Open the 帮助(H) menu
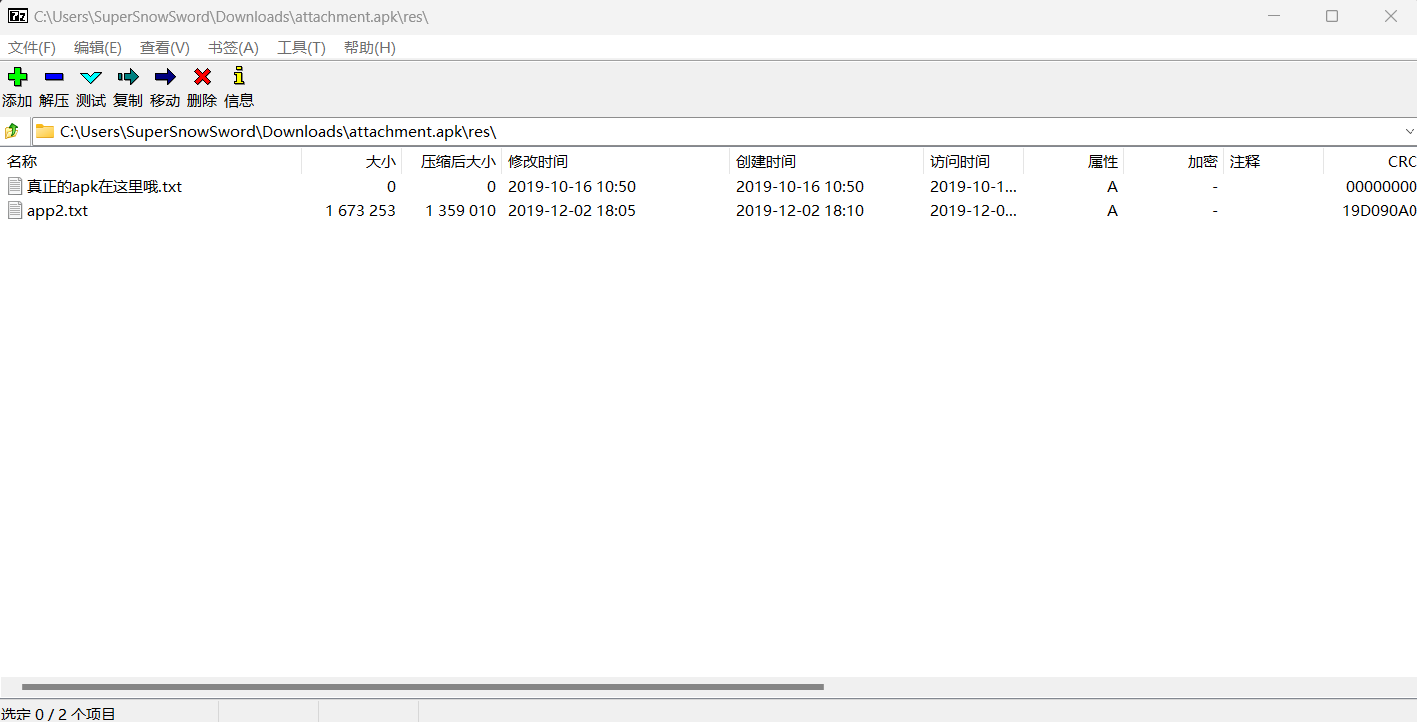 click(x=370, y=48)
